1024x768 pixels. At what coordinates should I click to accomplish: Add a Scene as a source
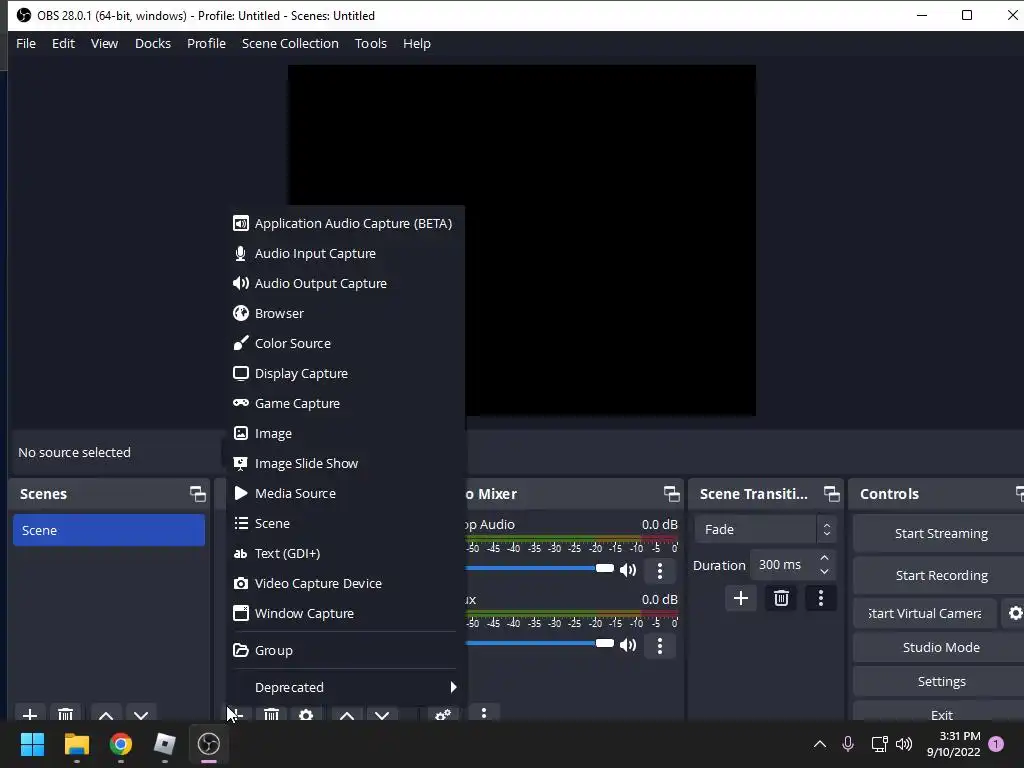click(x=345, y=524)
